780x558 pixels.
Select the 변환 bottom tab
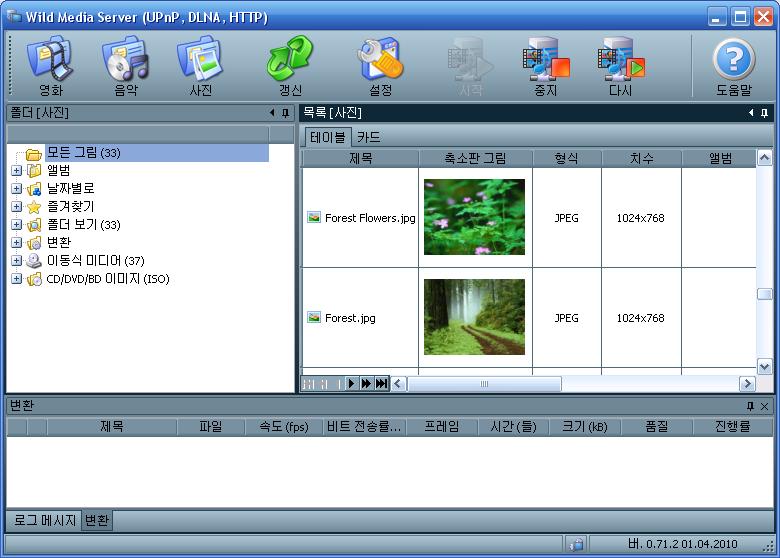click(x=97, y=520)
